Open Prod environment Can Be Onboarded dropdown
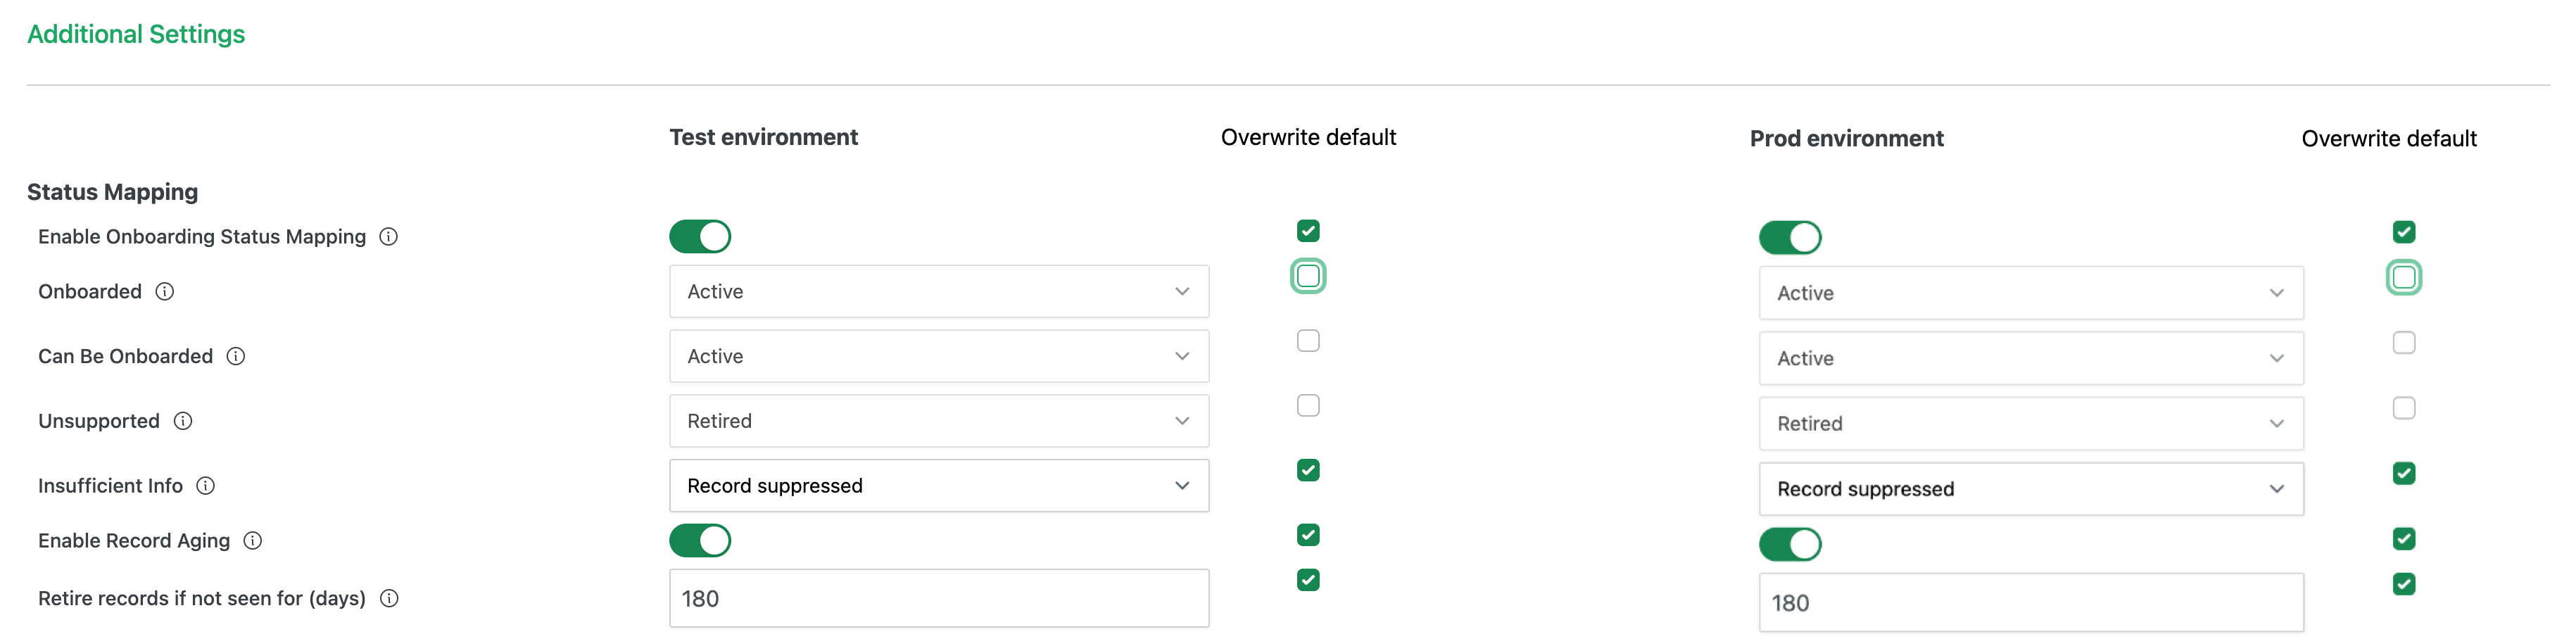Viewport: 2576px width, 639px height. tap(2031, 358)
